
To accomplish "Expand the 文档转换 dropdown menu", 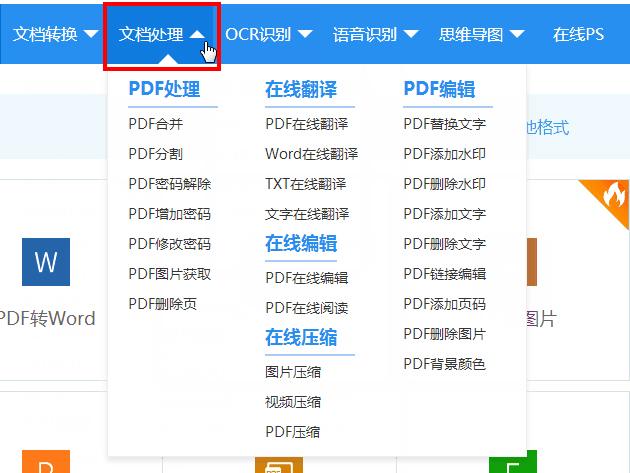I will tap(55, 34).
